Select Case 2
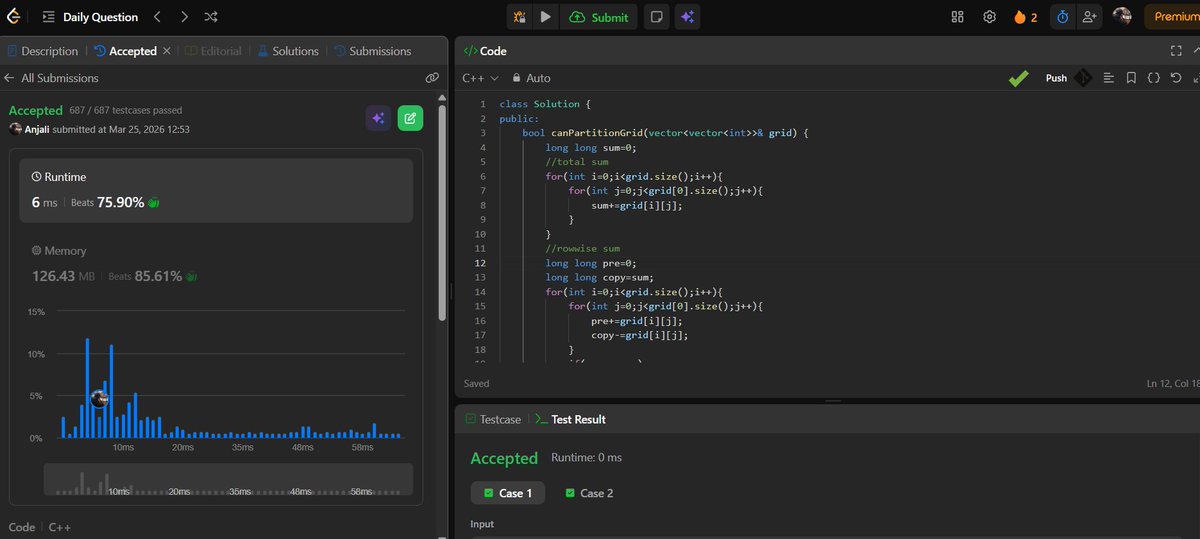1200x539 pixels. (x=589, y=493)
